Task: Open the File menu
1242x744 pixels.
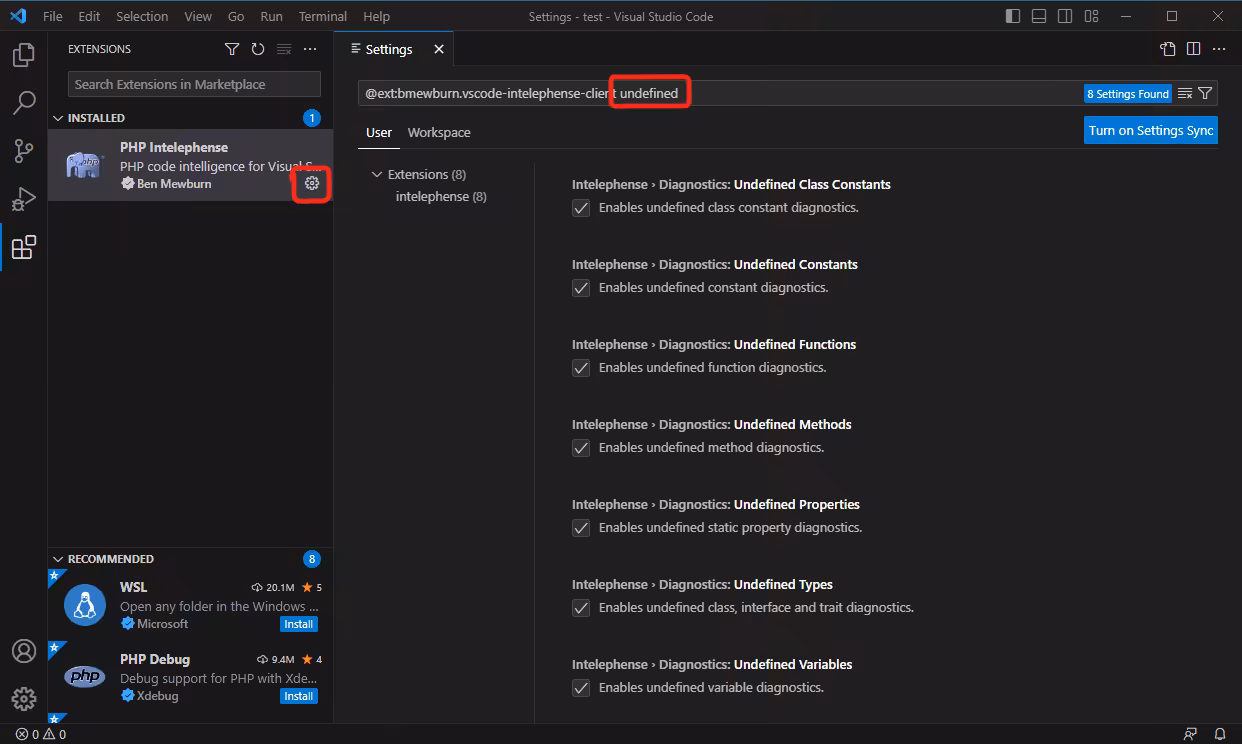Action: [x=53, y=16]
